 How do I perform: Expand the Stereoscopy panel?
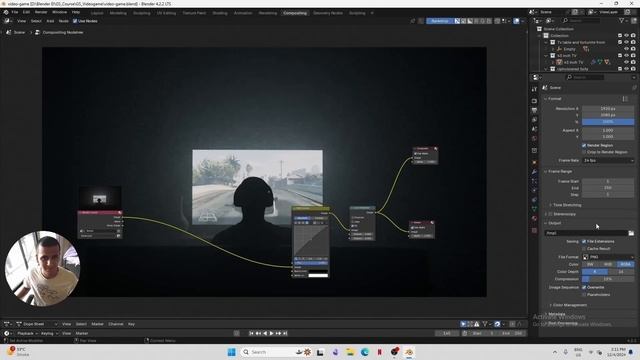click(x=564, y=214)
